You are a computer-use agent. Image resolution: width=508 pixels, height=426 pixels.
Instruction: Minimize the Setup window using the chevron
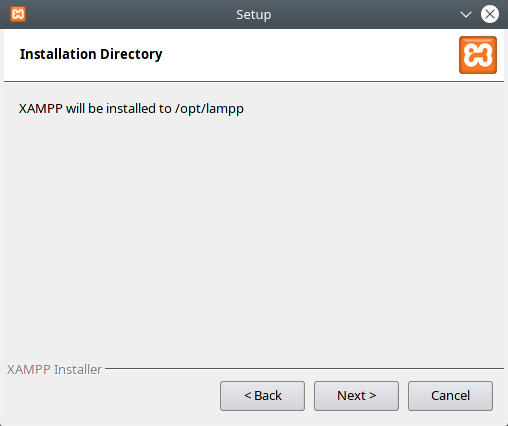click(466, 14)
